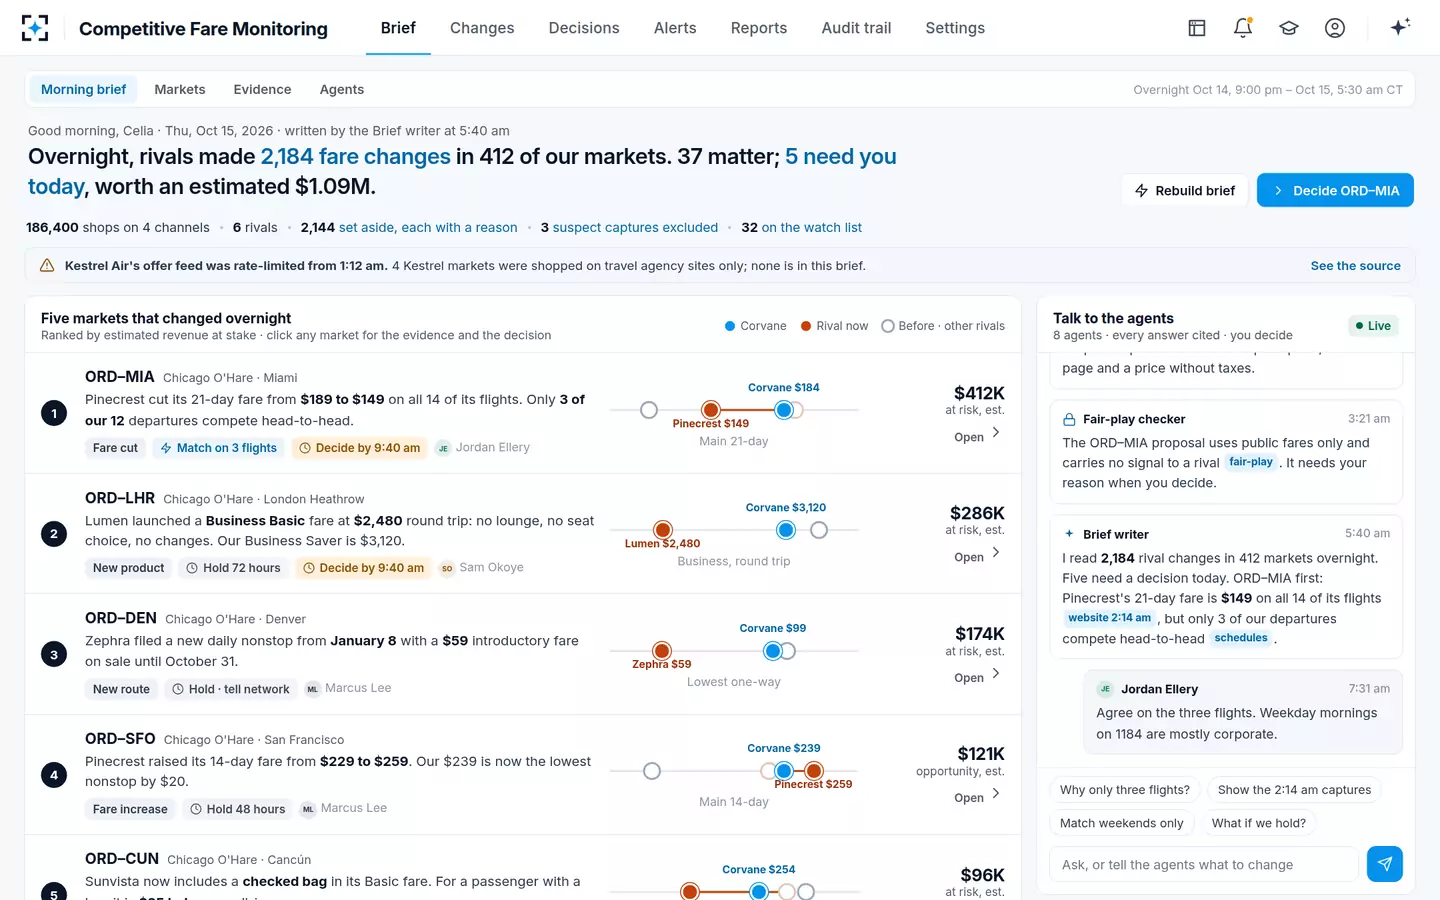This screenshot has height=900, width=1440.
Task: Switch to the Changes tab
Action: tap(482, 28)
